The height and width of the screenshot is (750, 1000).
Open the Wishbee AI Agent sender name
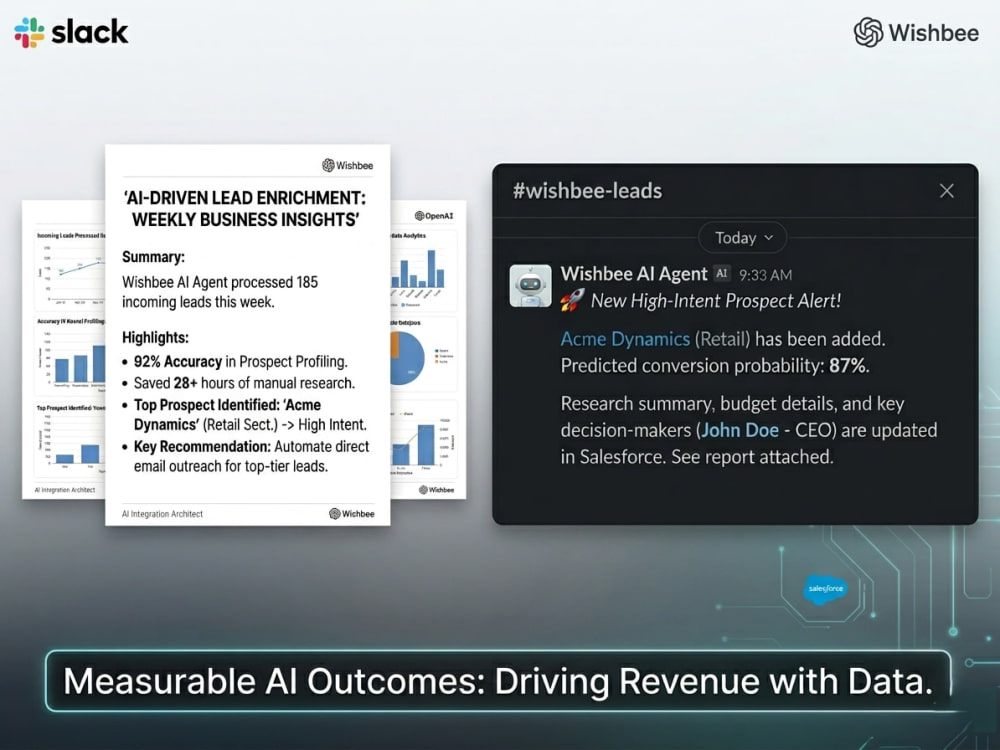coord(634,274)
